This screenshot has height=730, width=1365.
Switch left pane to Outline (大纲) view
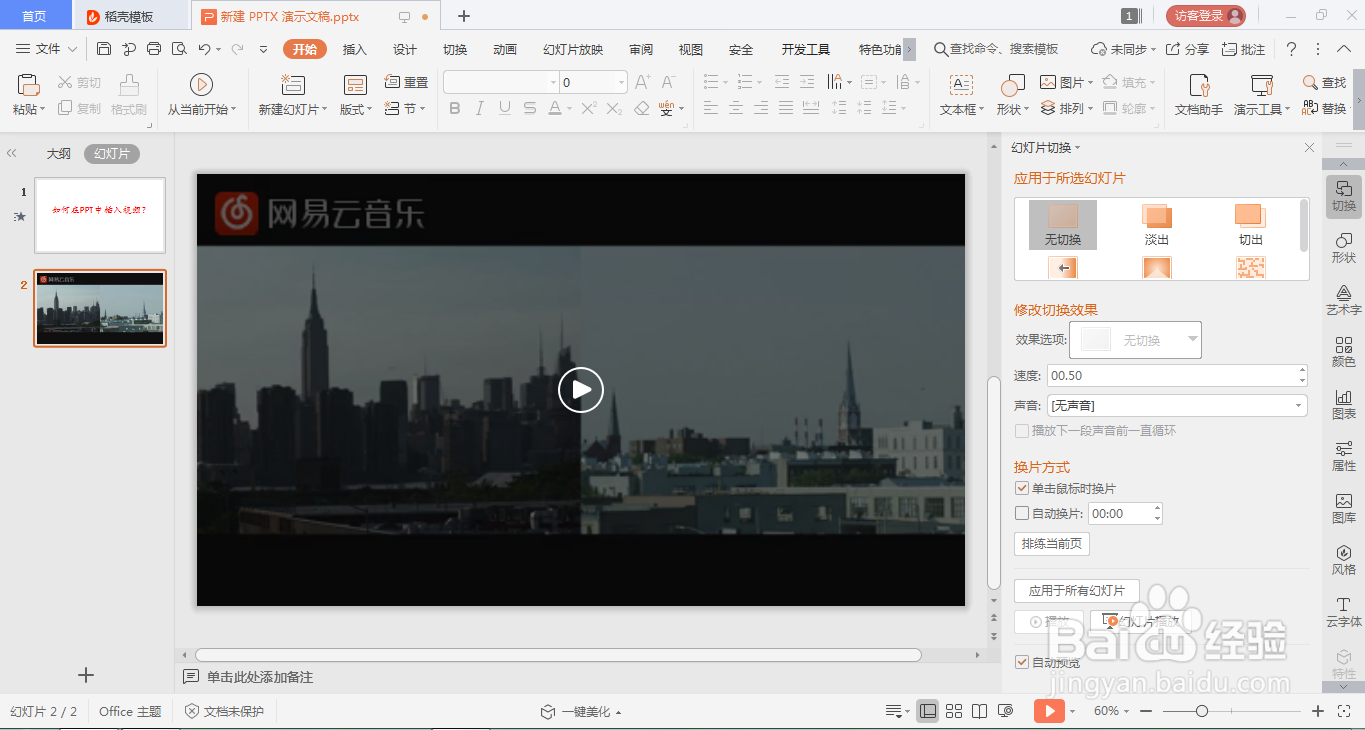tap(59, 154)
